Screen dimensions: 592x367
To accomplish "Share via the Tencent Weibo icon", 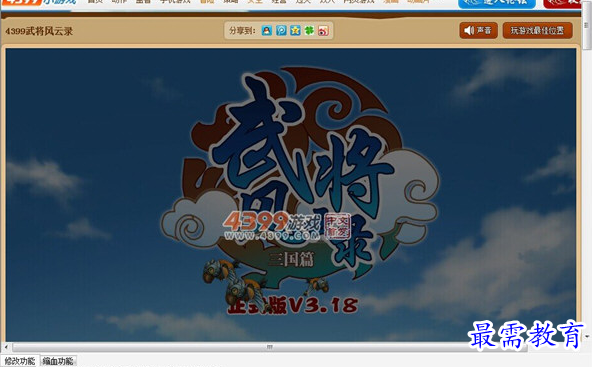I will [x=281, y=31].
